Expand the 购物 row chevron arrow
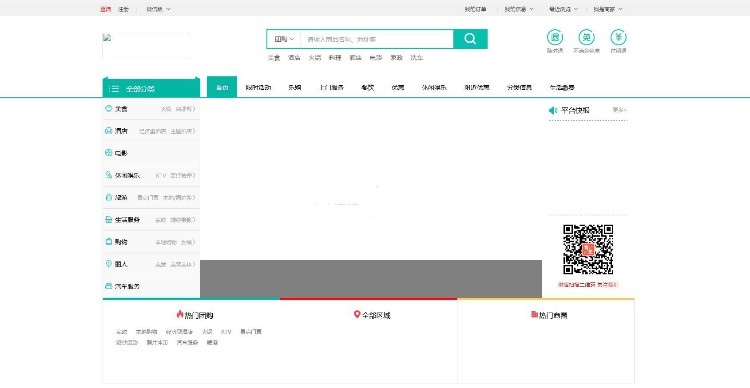This screenshot has height=388, width=750. [193, 242]
